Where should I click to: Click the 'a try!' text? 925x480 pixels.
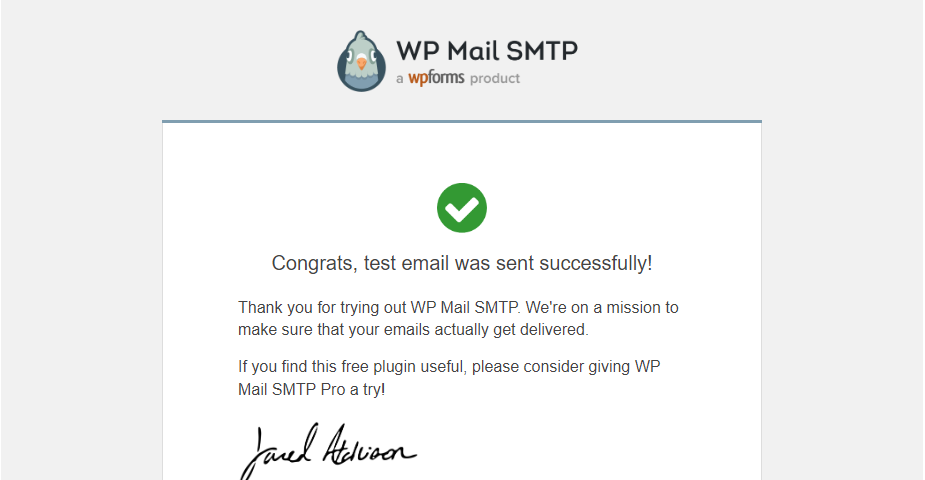[x=368, y=390]
